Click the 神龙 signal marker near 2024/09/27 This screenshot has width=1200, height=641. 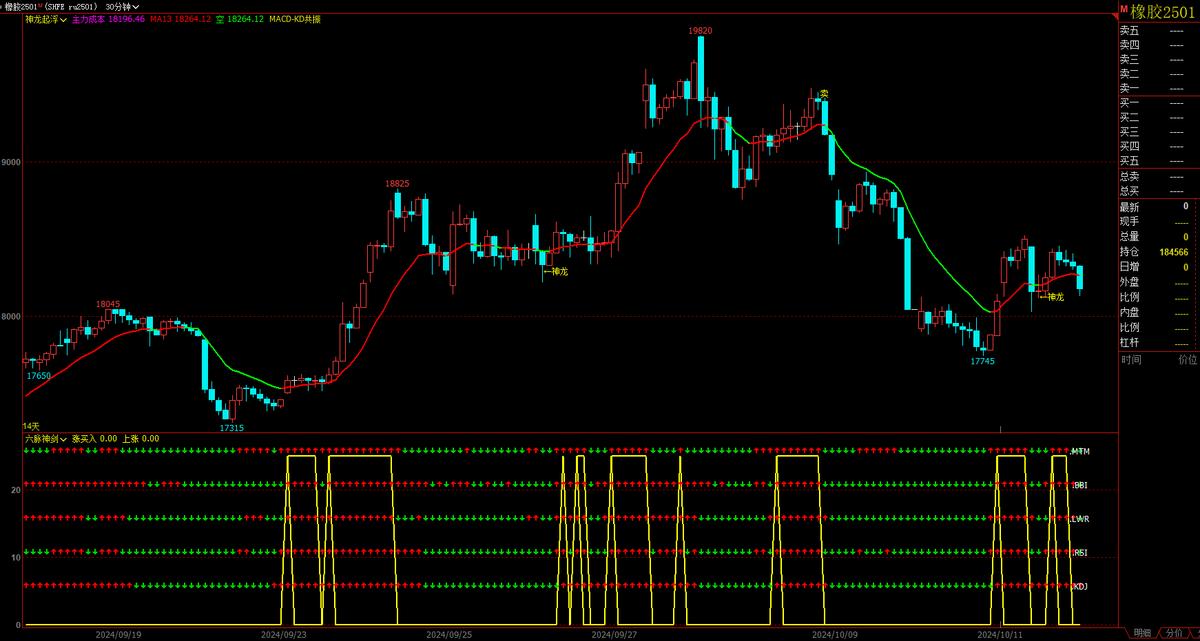[x=555, y=271]
